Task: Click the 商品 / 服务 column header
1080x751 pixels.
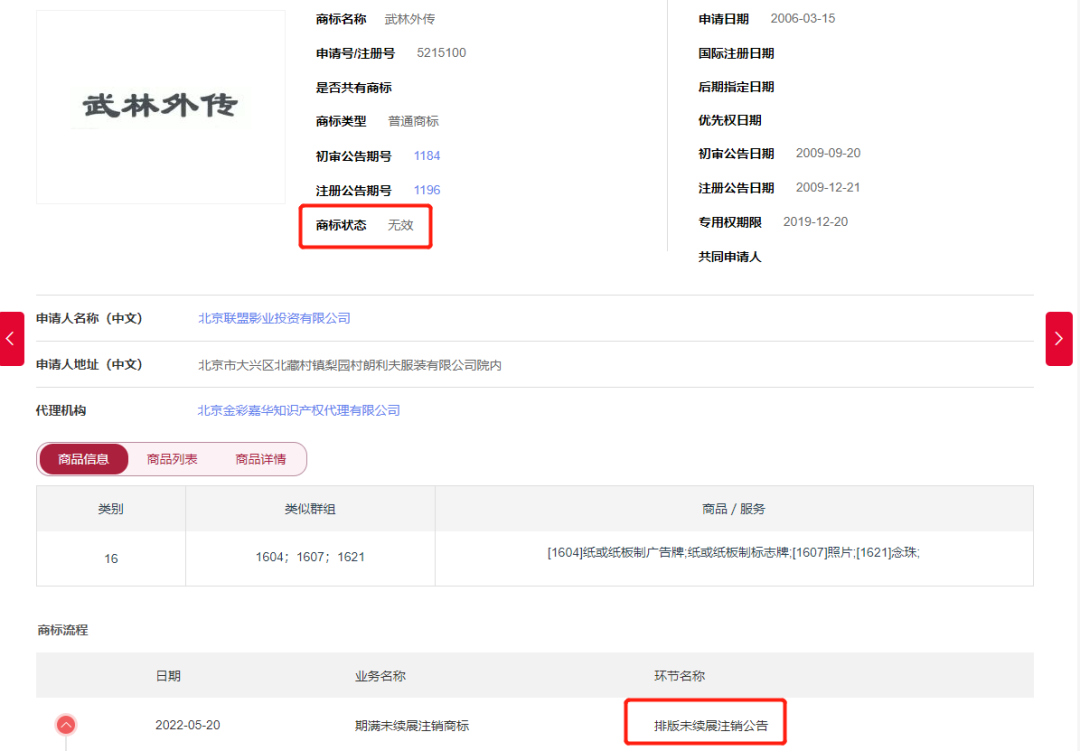Action: (x=734, y=509)
